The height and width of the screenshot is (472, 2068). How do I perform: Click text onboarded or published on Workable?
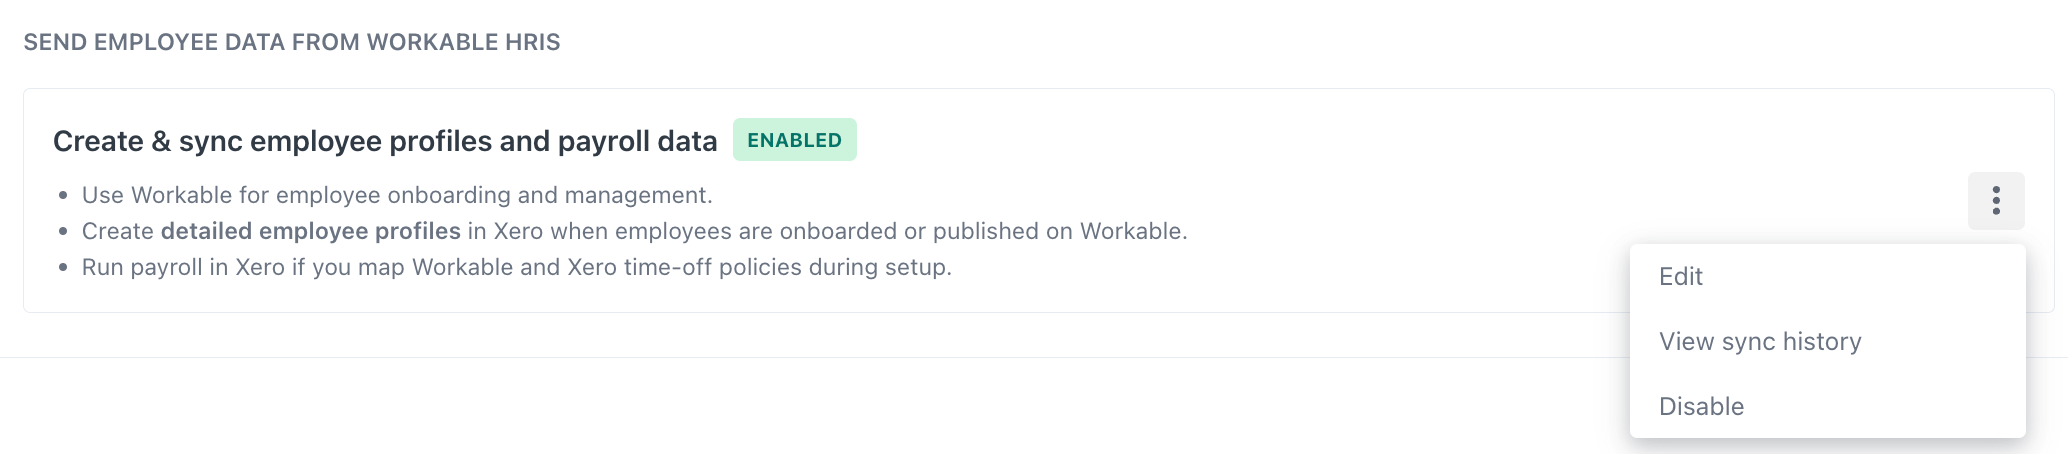coord(984,231)
